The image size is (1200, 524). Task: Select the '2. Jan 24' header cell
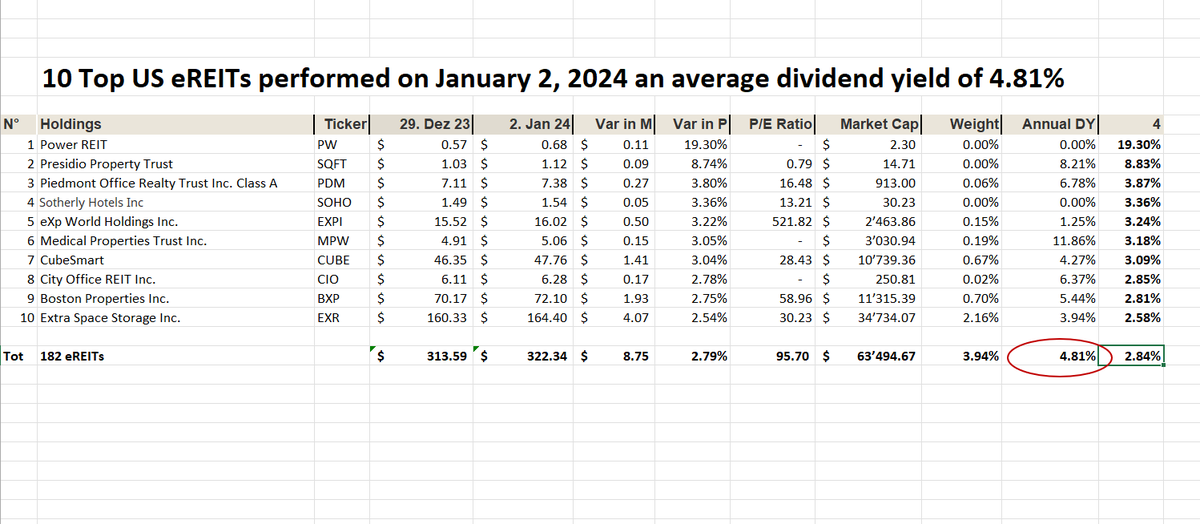[x=525, y=125]
